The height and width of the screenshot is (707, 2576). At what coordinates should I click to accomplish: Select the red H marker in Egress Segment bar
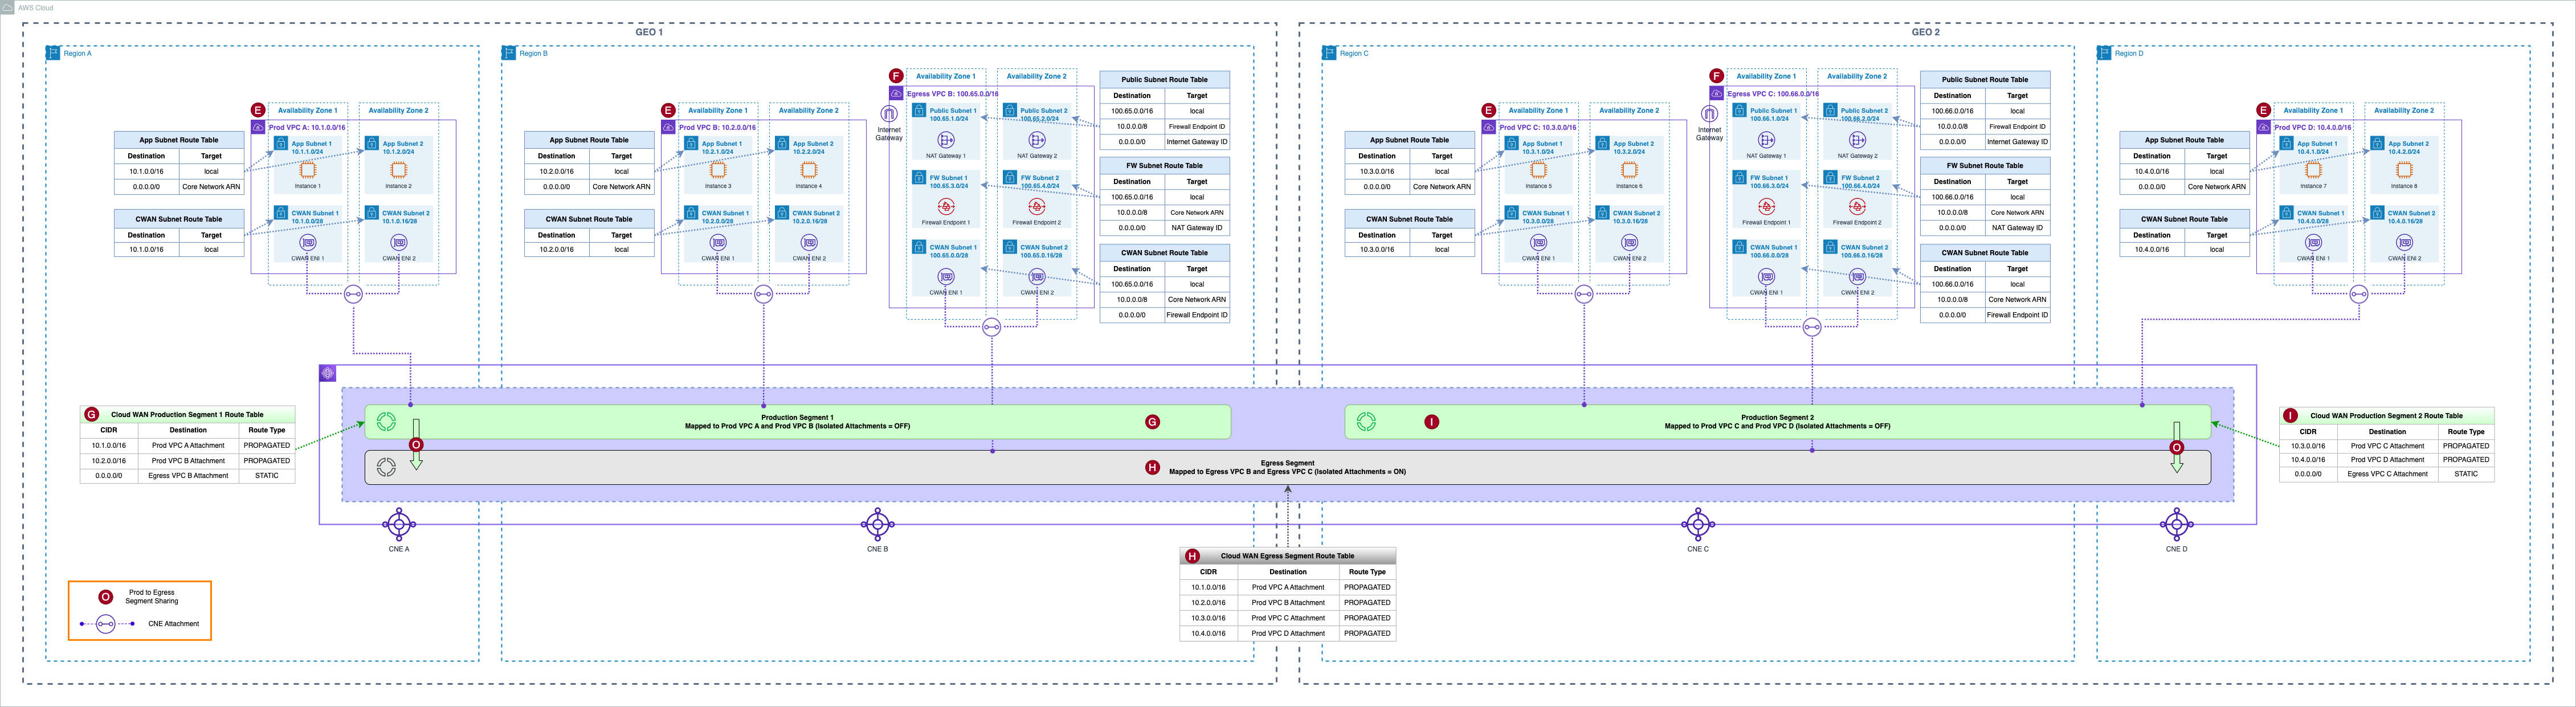[1152, 467]
